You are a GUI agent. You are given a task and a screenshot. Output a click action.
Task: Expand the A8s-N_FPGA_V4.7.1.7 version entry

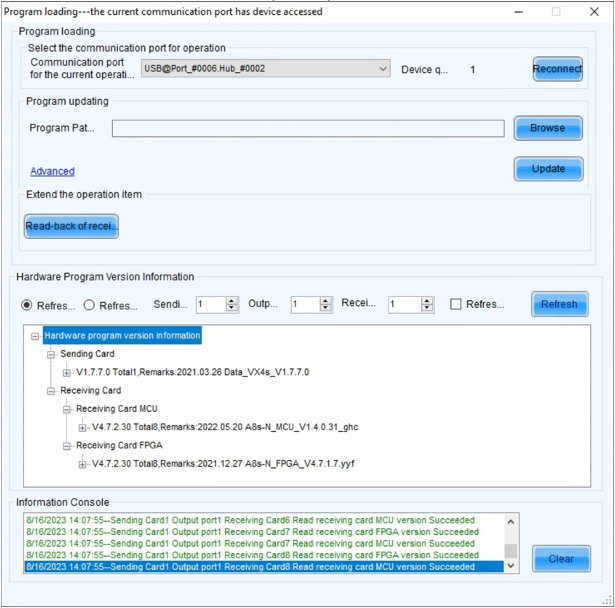click(x=83, y=464)
